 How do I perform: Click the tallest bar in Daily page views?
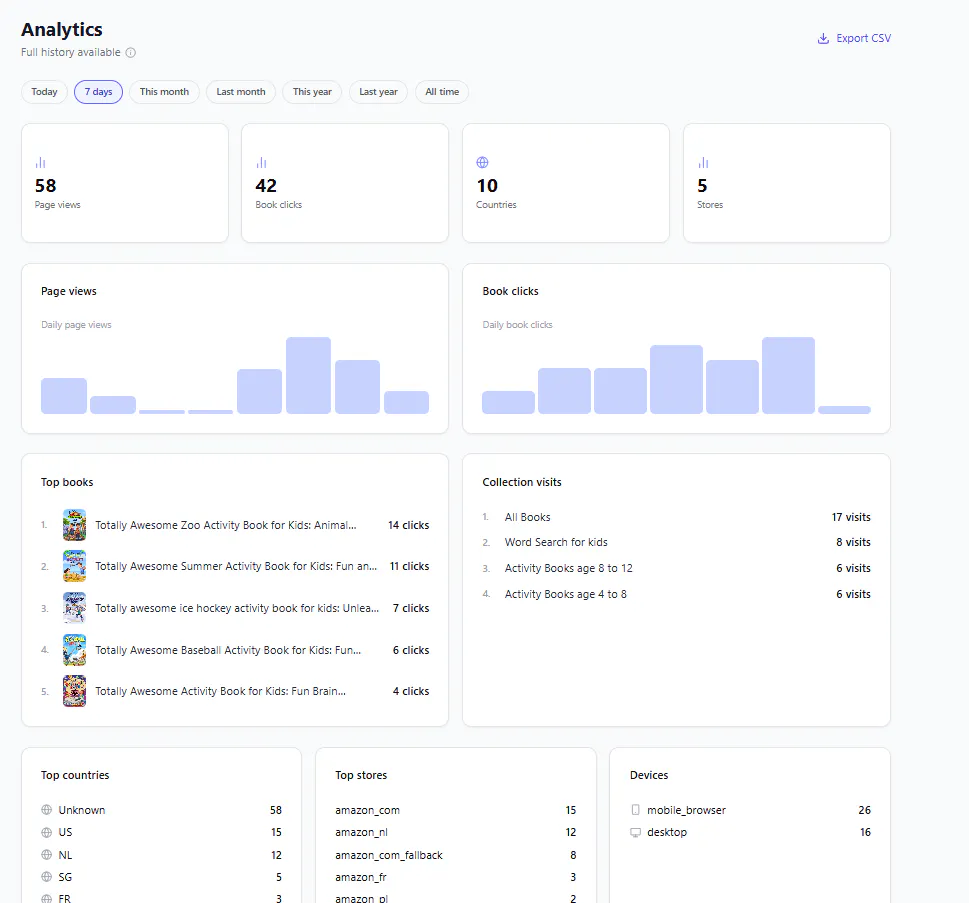tap(308, 375)
